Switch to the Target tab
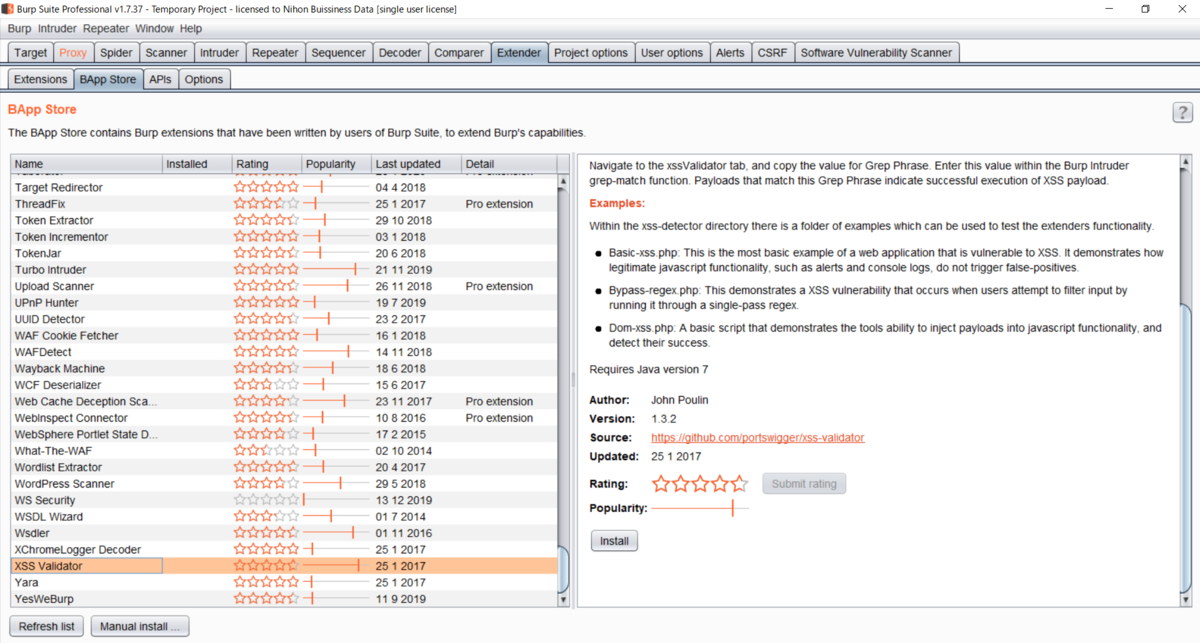This screenshot has height=643, width=1200. [31, 53]
